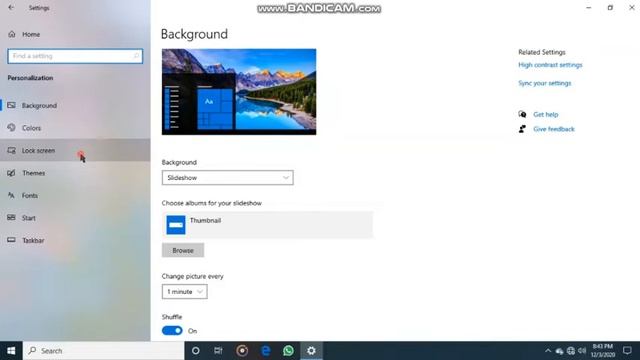Image resolution: width=640 pixels, height=360 pixels.
Task: Click the Browse button for albums
Action: 183,250
